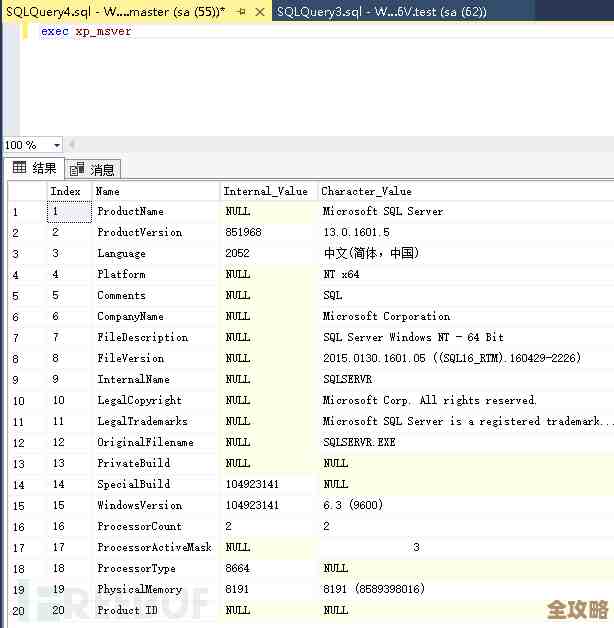Select the LegalTrademarks cell
The height and width of the screenshot is (628, 614).
click(x=156, y=421)
